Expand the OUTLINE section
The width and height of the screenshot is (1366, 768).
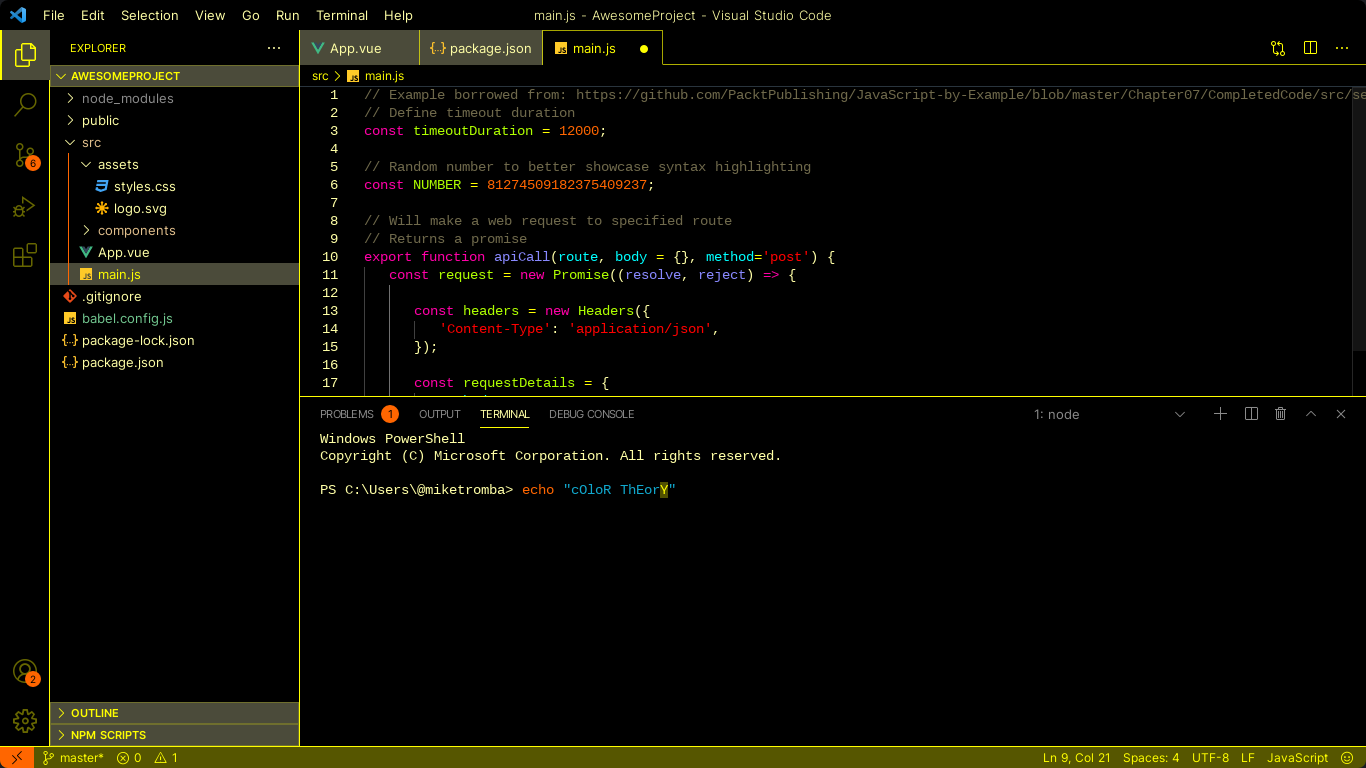(174, 713)
